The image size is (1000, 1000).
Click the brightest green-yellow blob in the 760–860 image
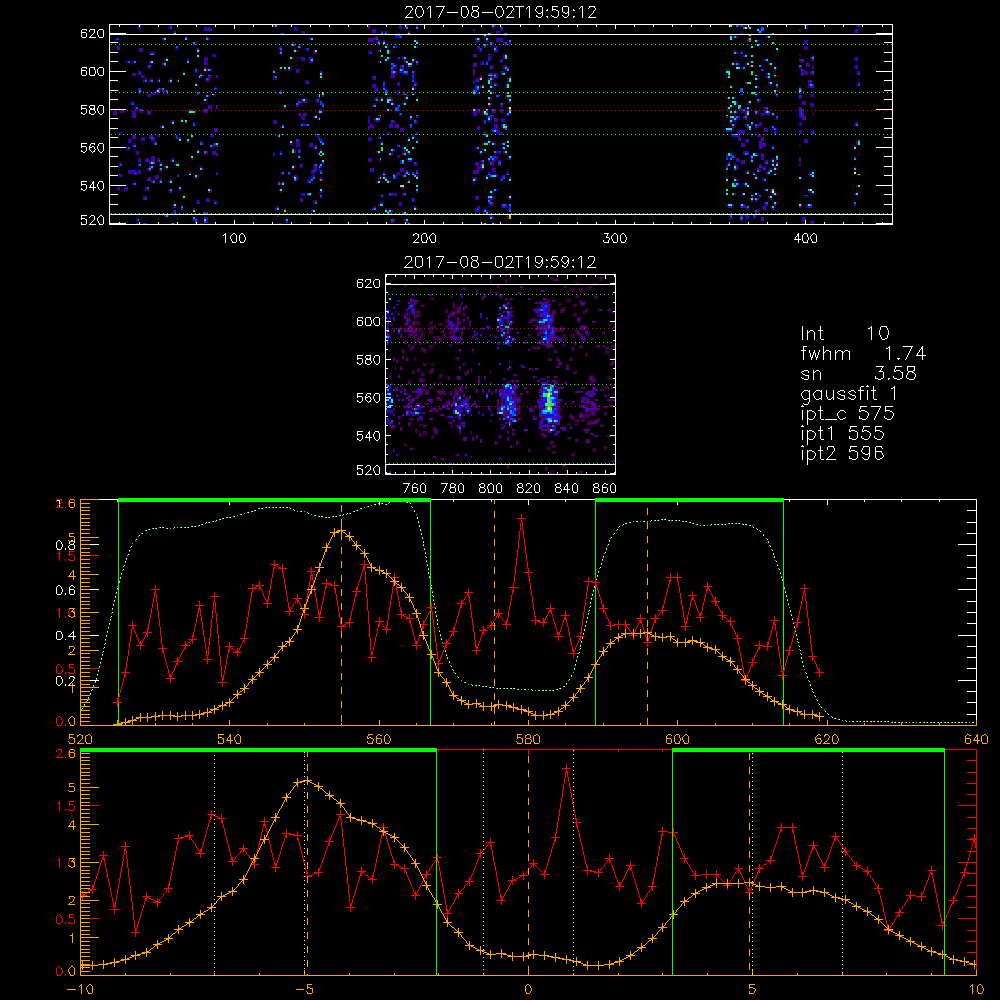(x=548, y=402)
